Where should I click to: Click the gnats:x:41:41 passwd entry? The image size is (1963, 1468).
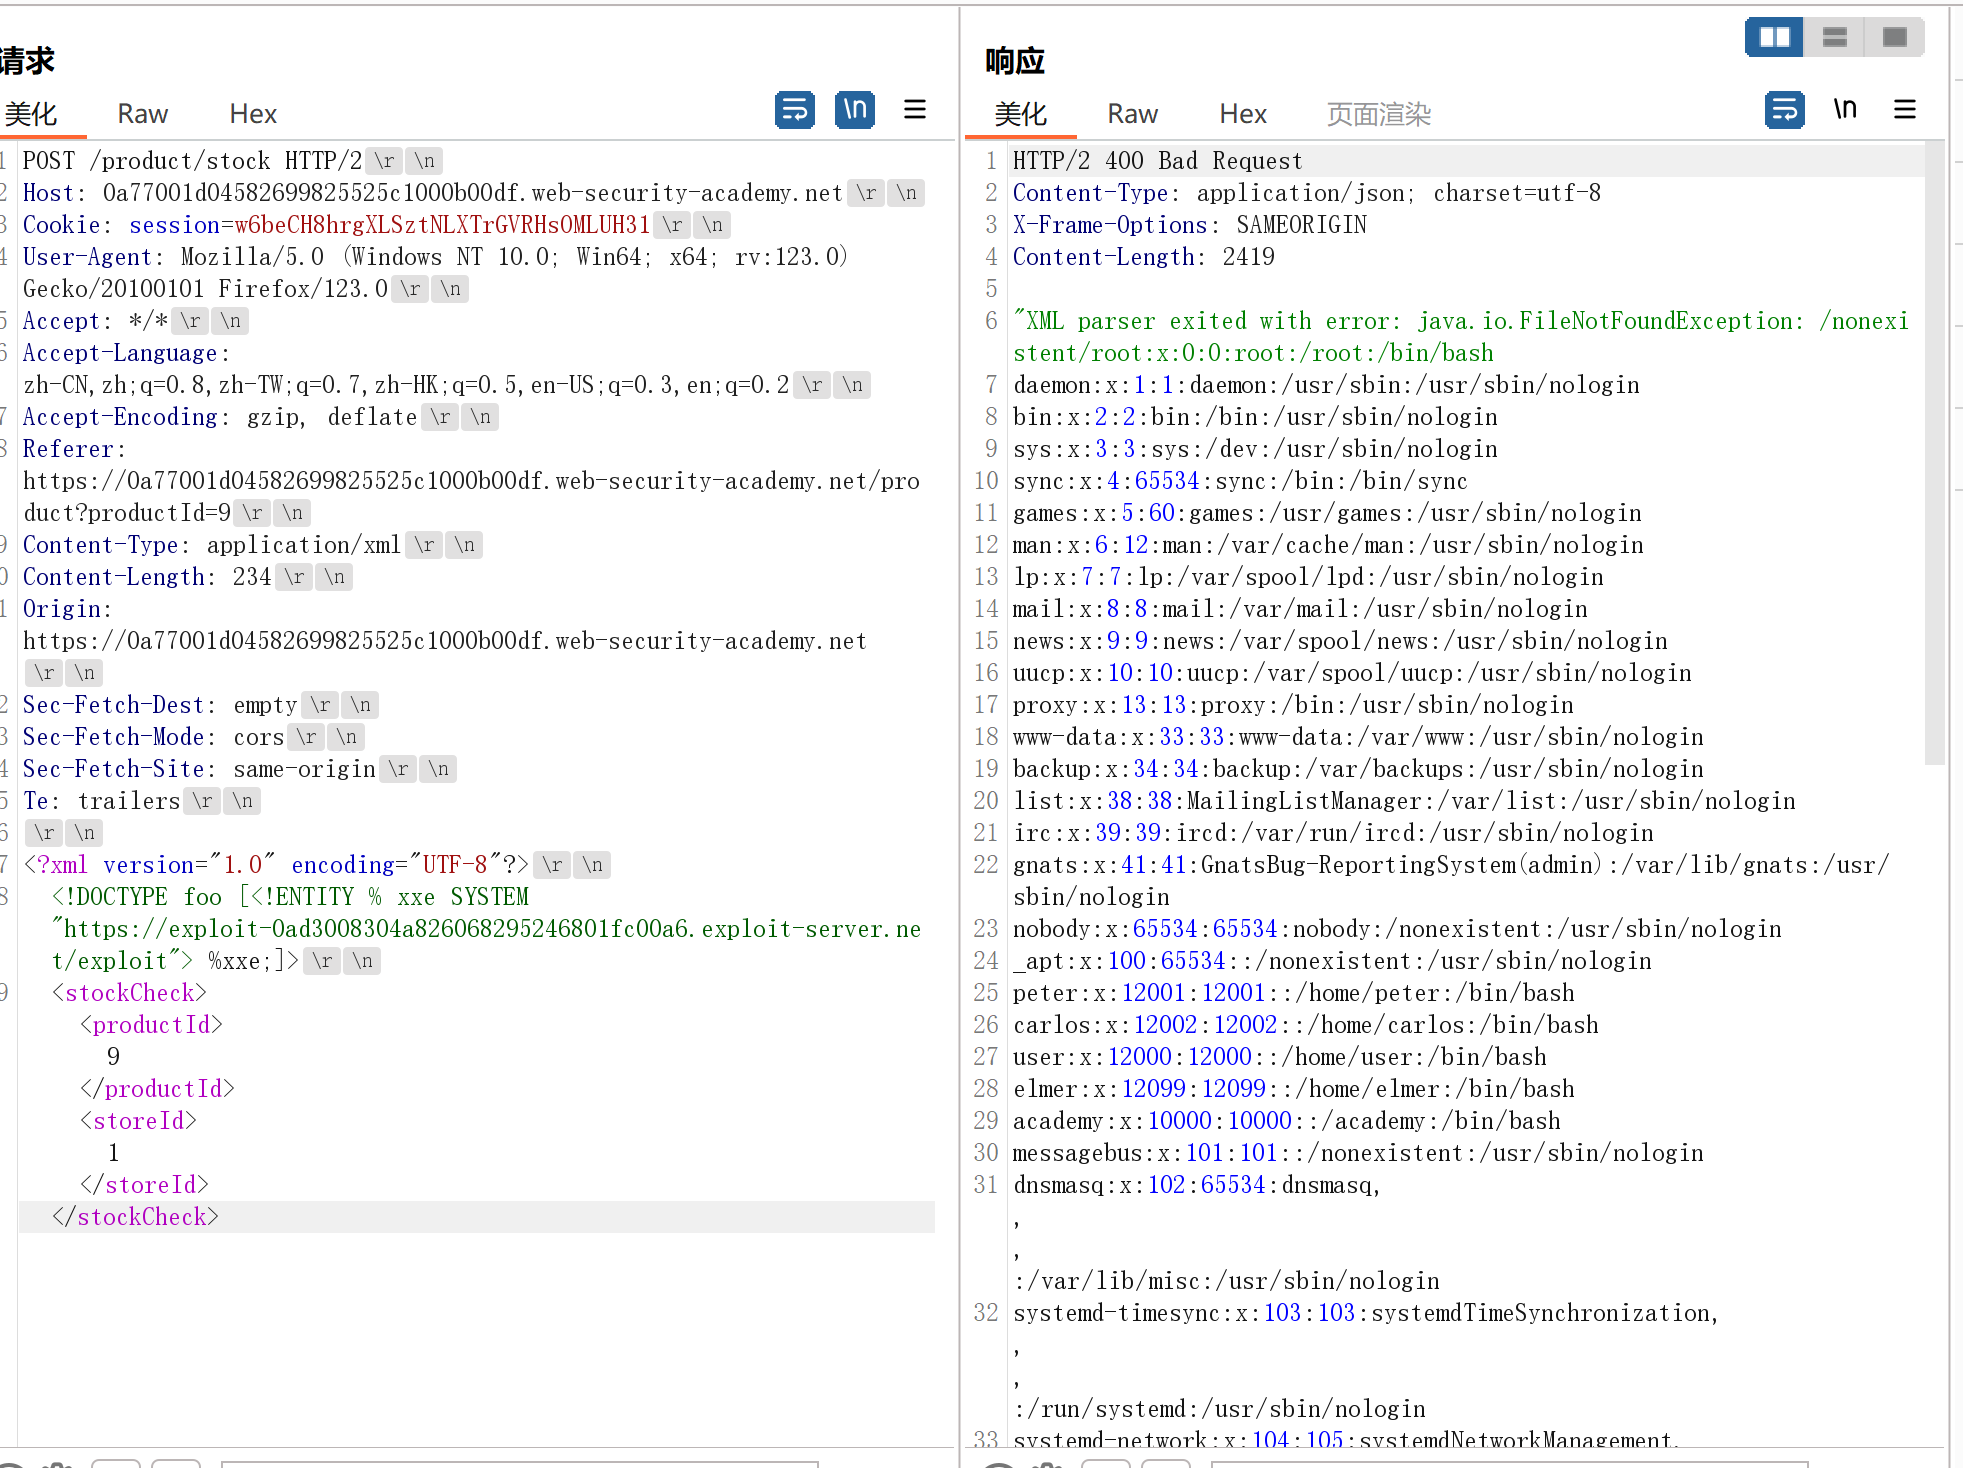click(x=1452, y=881)
